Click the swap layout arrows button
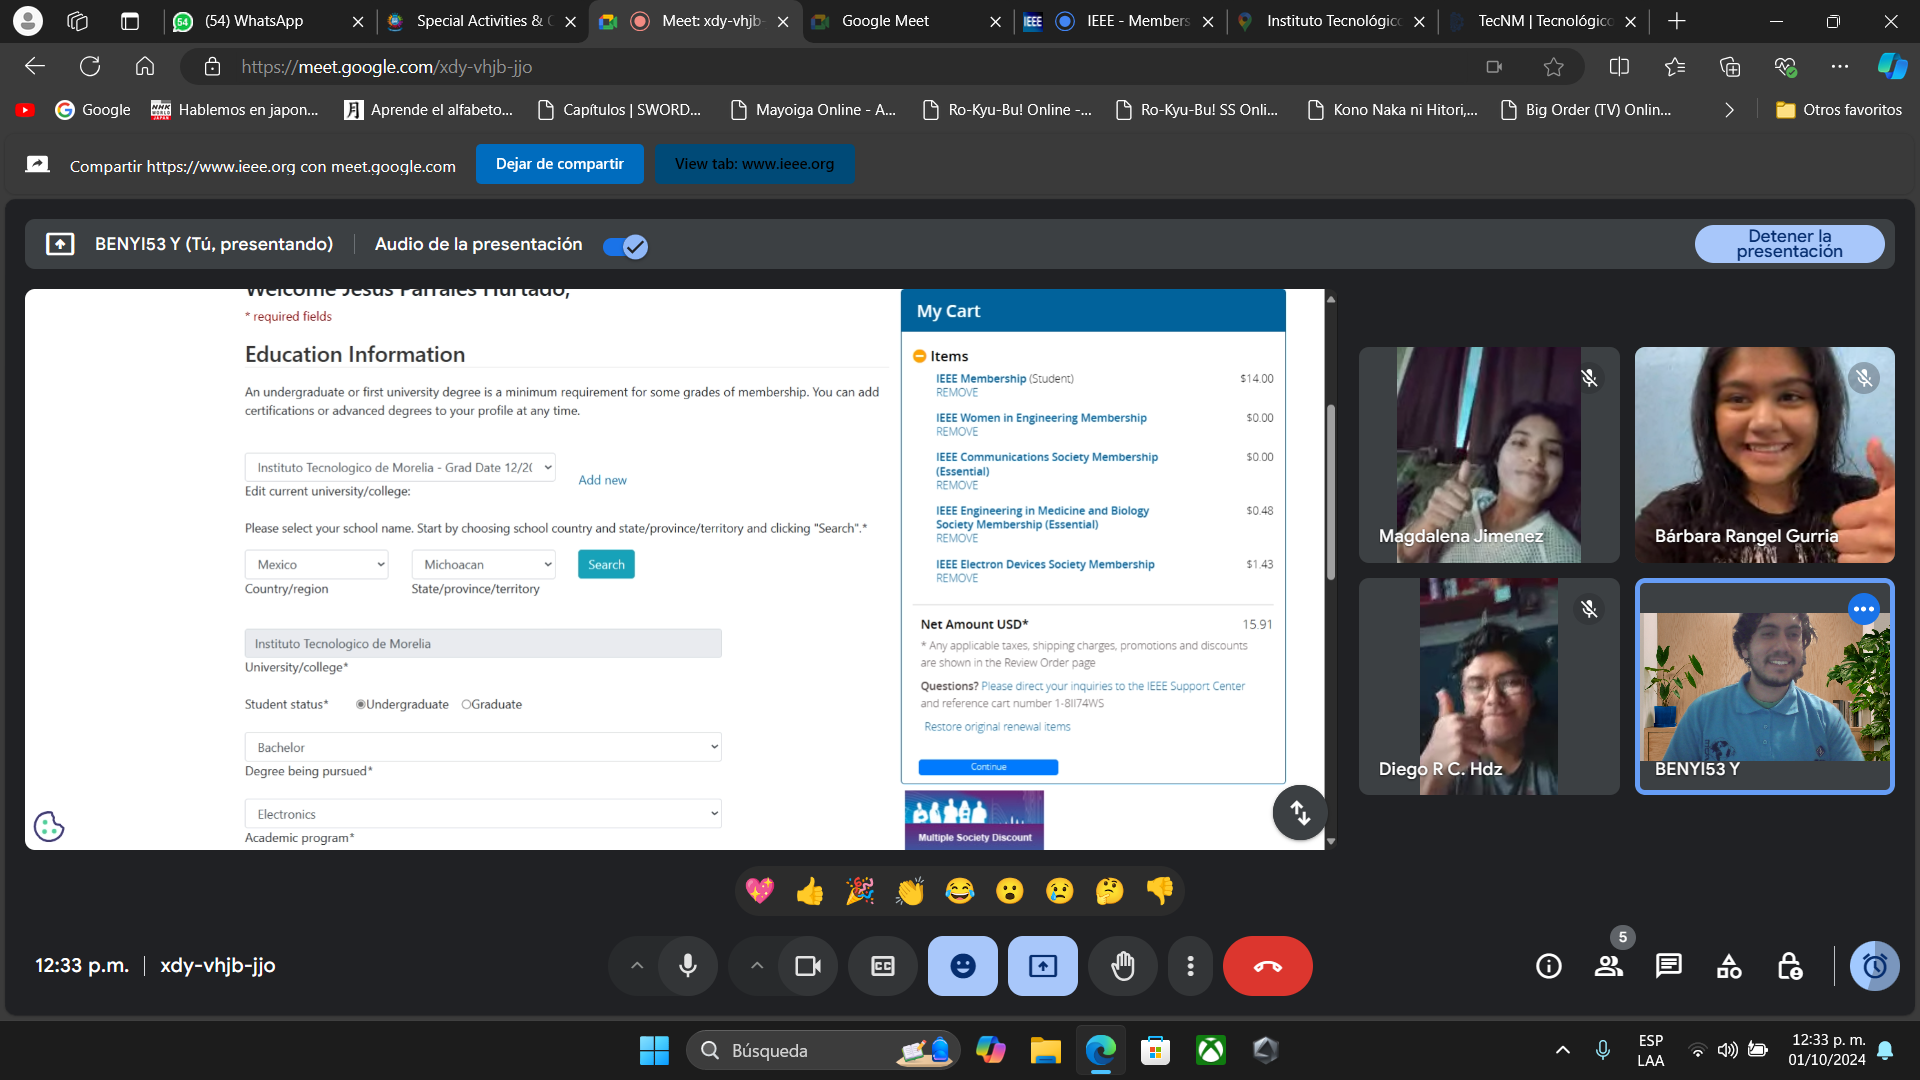The width and height of the screenshot is (1920, 1080). tap(1300, 813)
